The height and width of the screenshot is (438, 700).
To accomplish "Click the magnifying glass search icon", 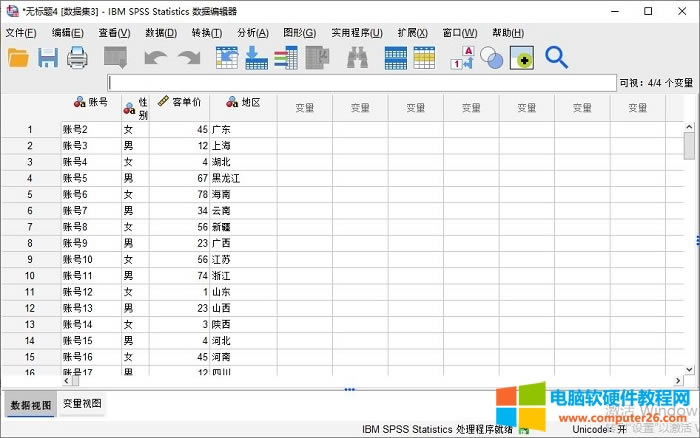I will 556,58.
